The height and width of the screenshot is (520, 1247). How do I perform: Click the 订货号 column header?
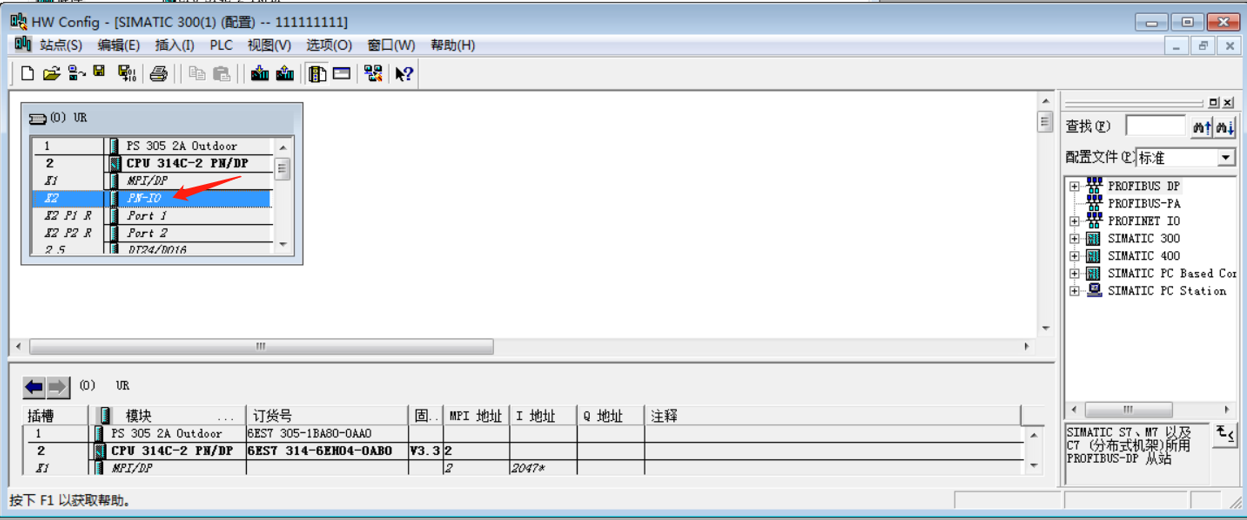coord(327,416)
